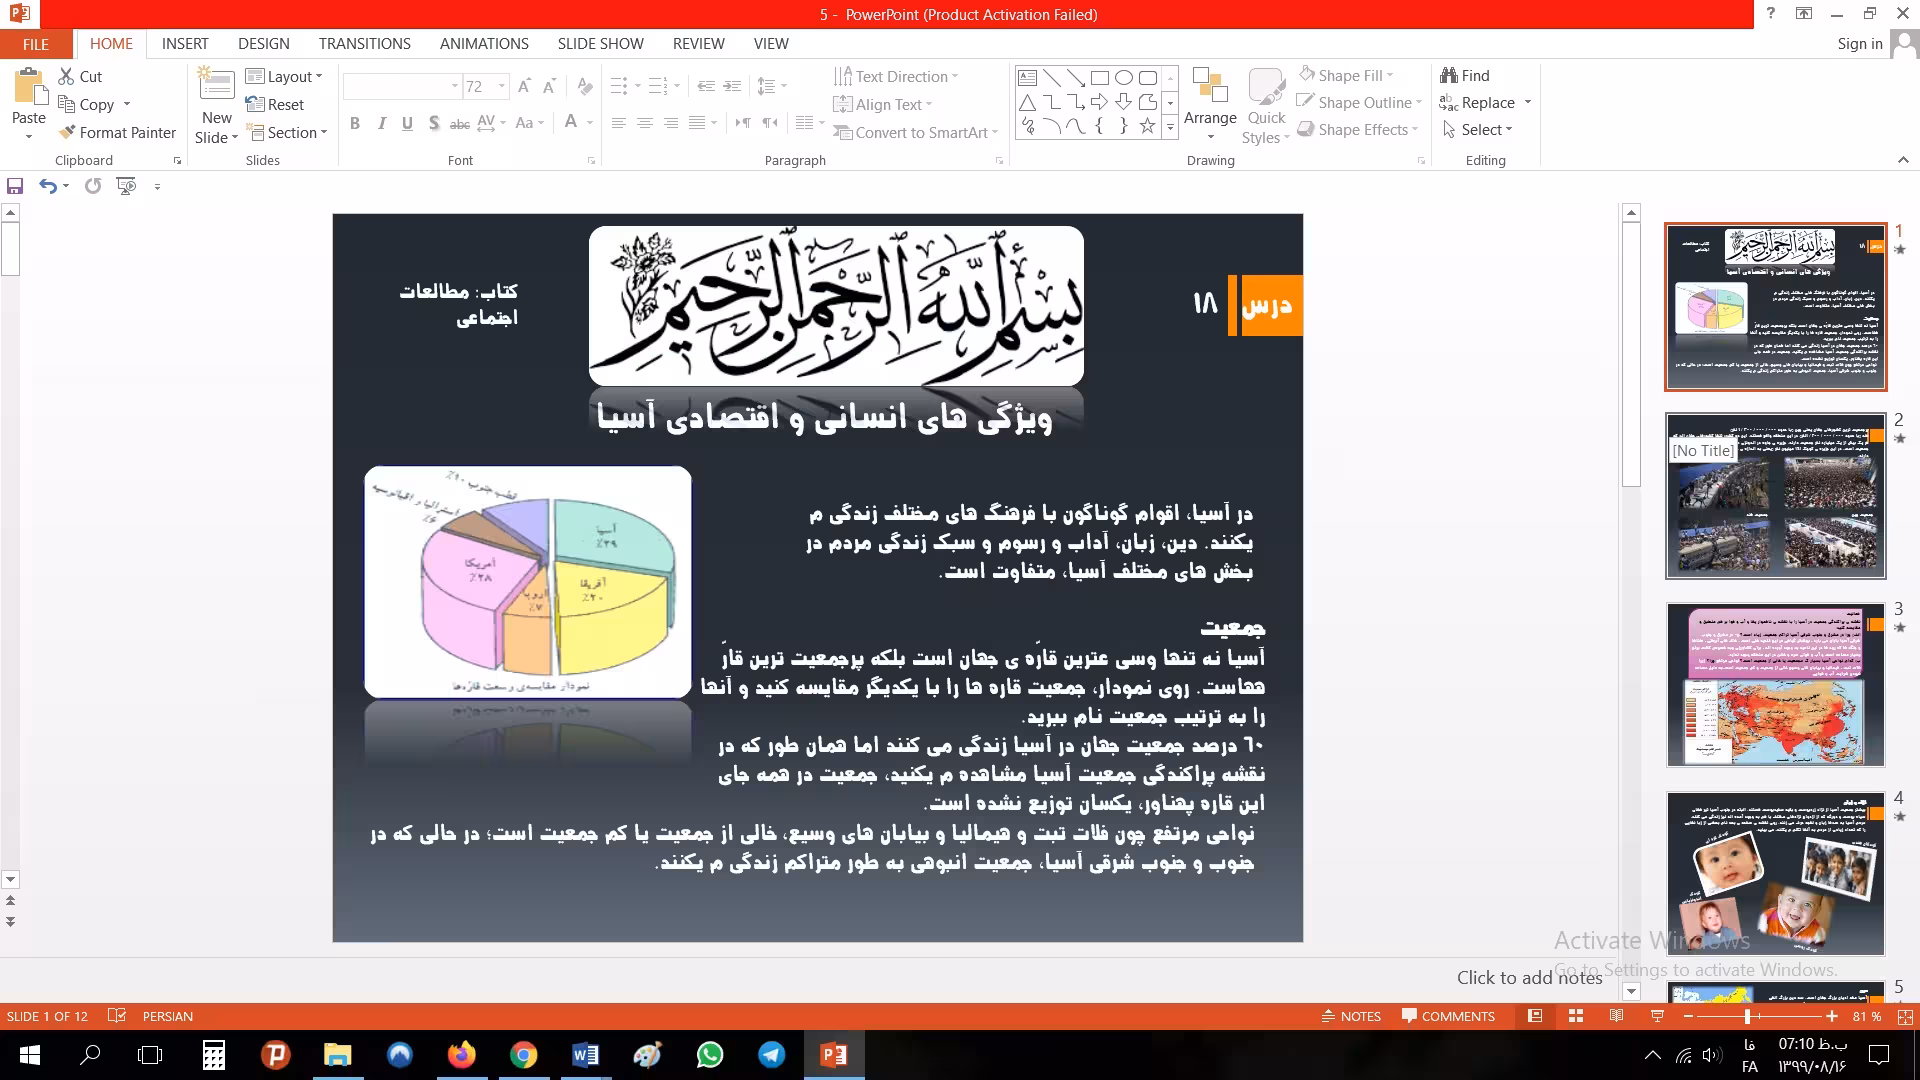
Task: Switch to Slide Sorter view icon
Action: tap(1576, 1016)
